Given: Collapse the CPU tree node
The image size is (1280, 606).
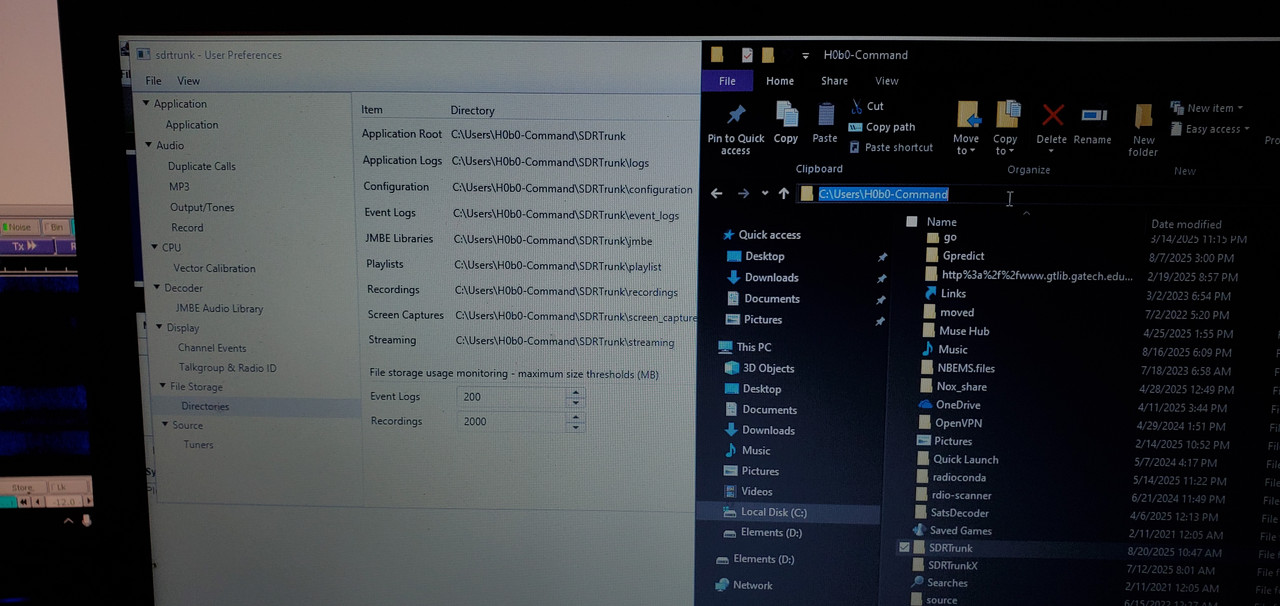Looking at the screenshot, I should pyautogui.click(x=154, y=247).
